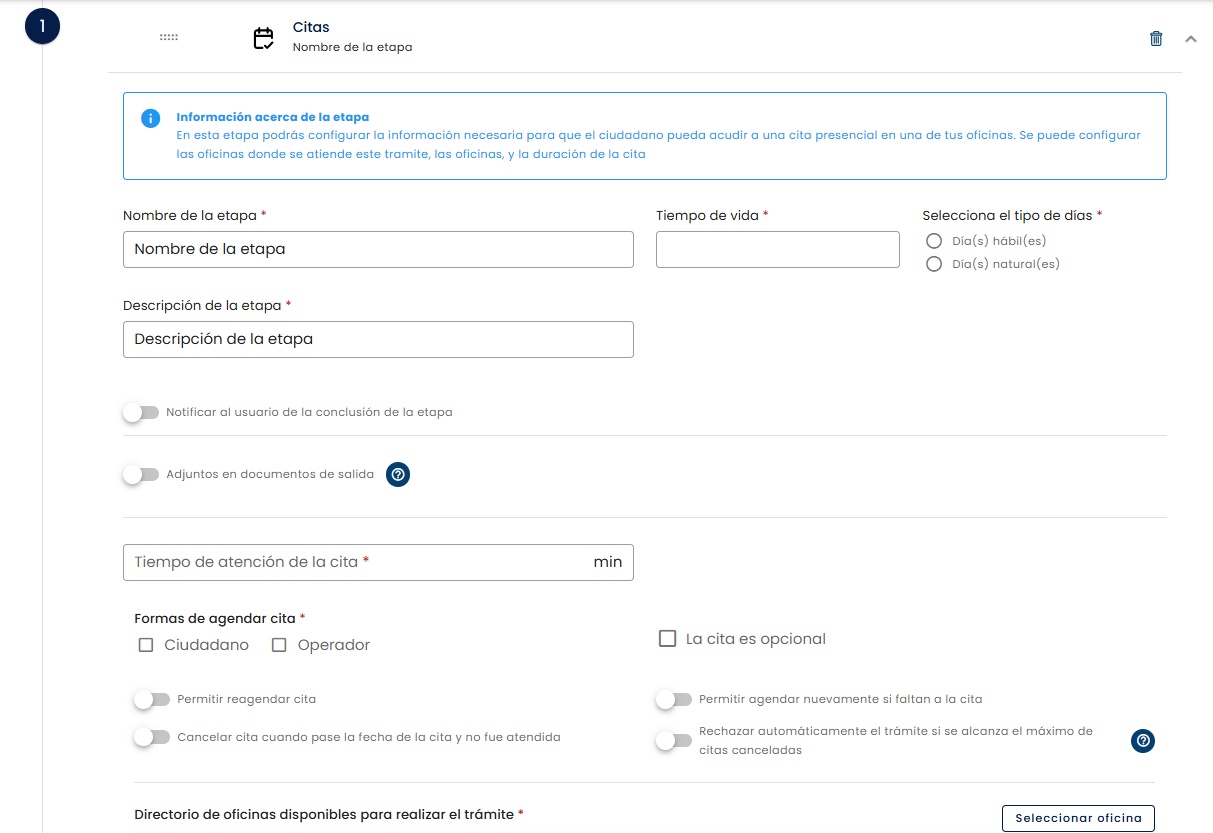This screenshot has height=833, width=1213.
Task: Delete the Citas stage with trash icon
Action: (x=1156, y=39)
